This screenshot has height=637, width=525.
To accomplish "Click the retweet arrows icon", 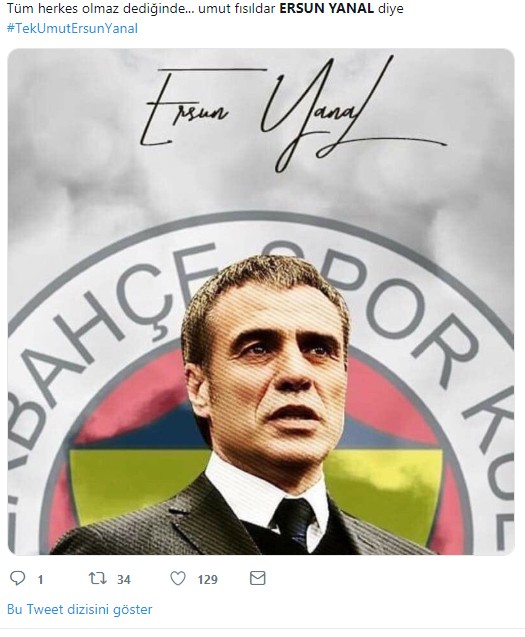I will 98,578.
